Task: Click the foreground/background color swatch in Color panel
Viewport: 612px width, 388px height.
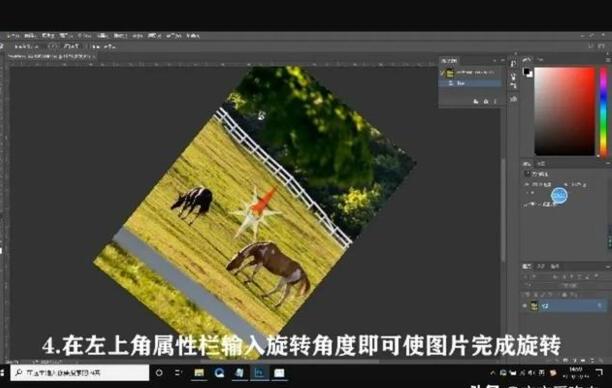Action: (x=528, y=73)
